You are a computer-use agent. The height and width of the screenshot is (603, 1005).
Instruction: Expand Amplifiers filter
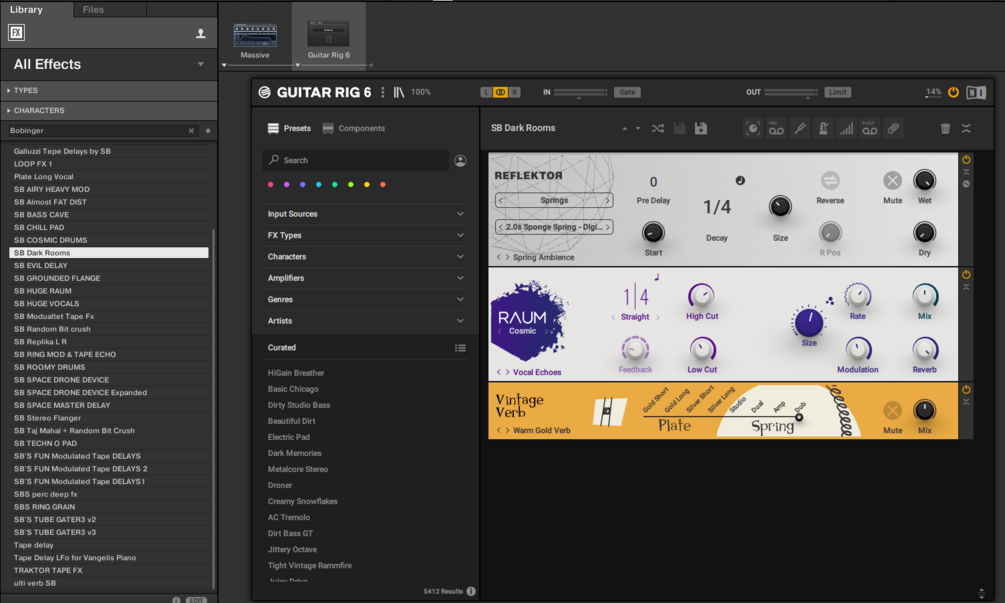point(365,278)
